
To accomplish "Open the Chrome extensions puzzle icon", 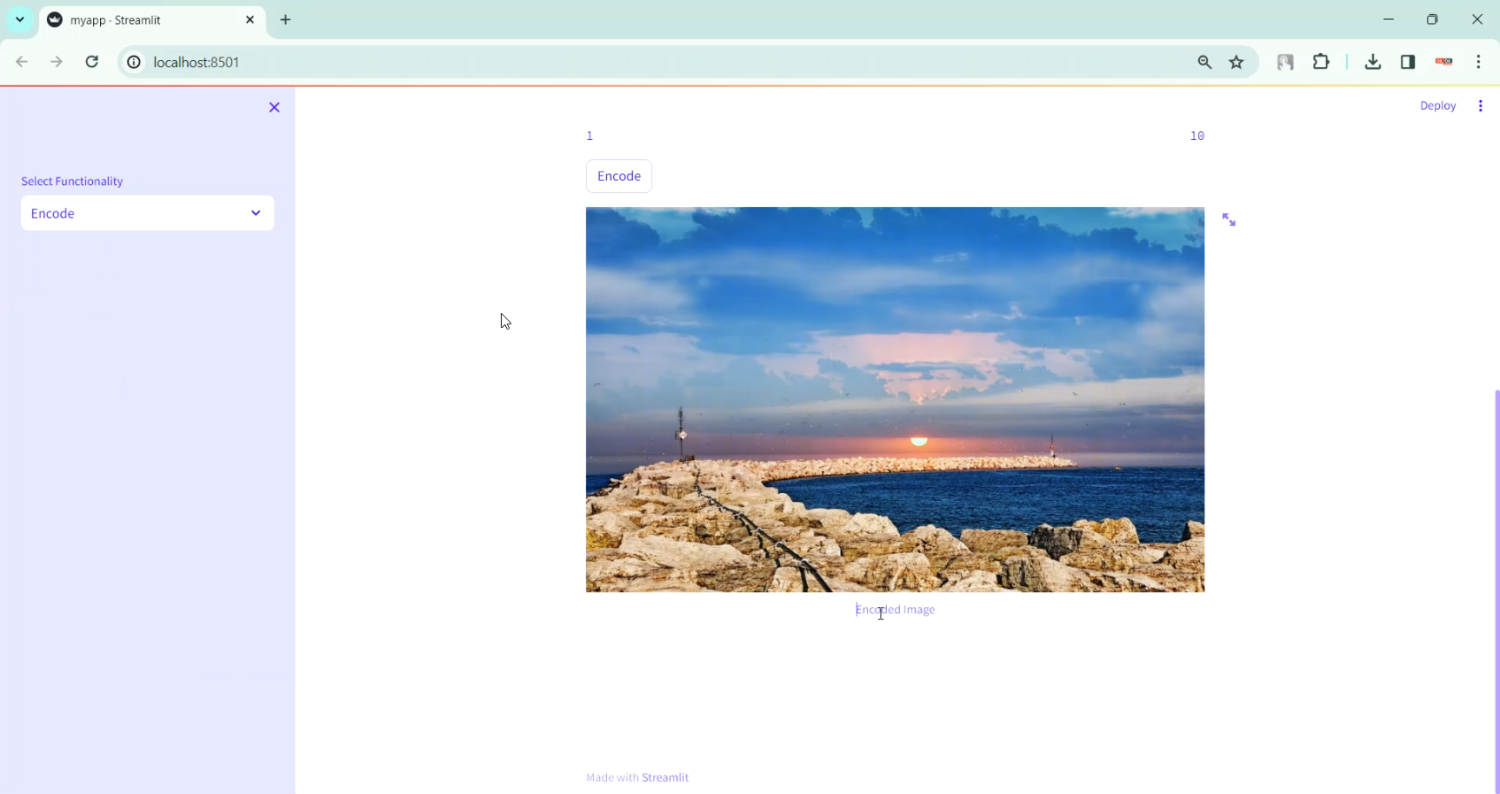I will pyautogui.click(x=1321, y=62).
